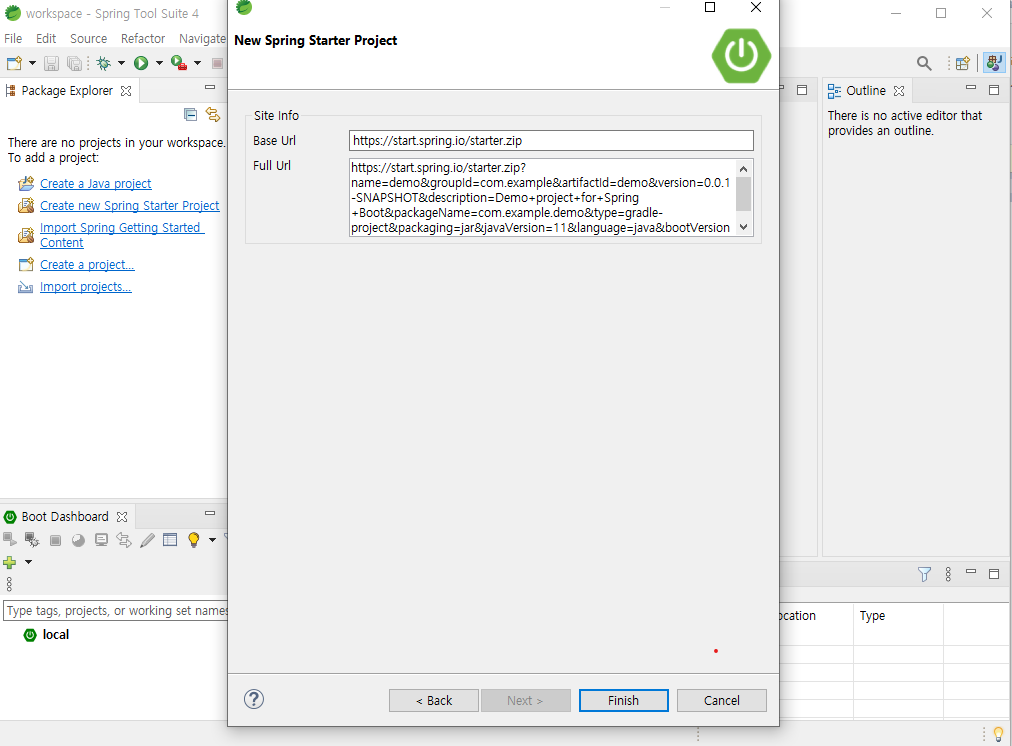Click the Save All icon

75,63
